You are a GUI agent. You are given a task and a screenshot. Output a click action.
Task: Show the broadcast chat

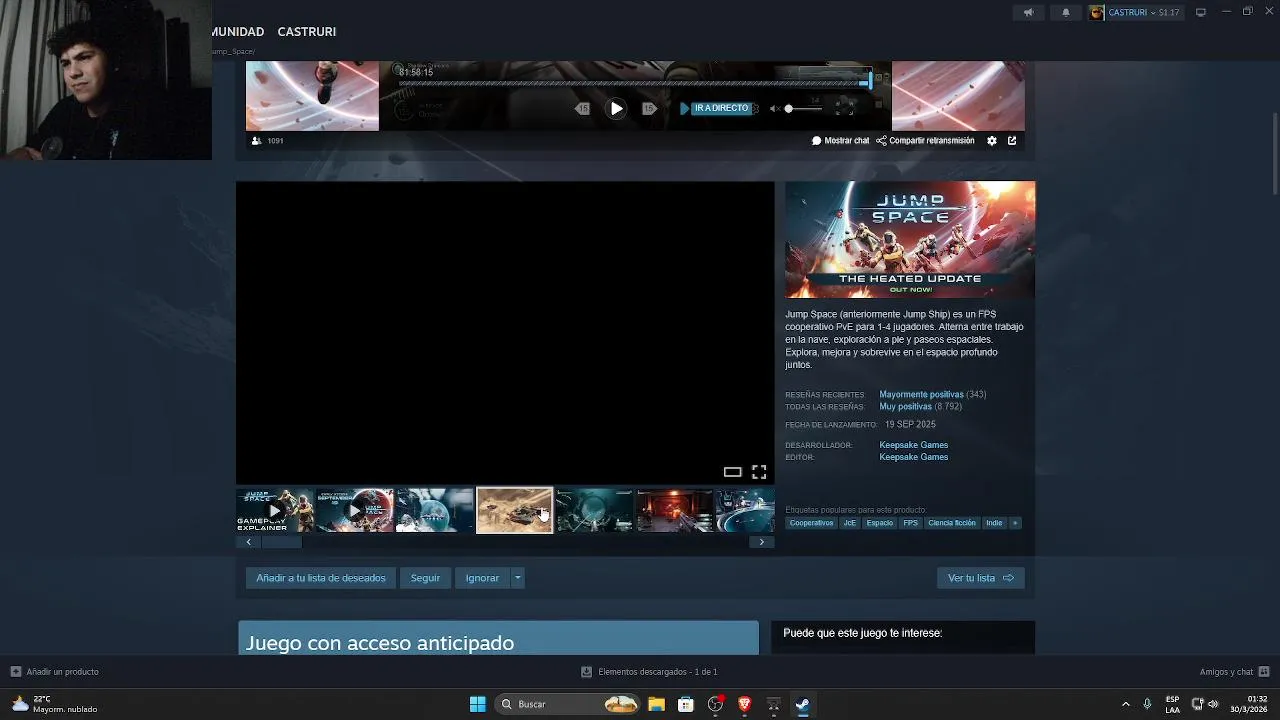click(x=840, y=141)
